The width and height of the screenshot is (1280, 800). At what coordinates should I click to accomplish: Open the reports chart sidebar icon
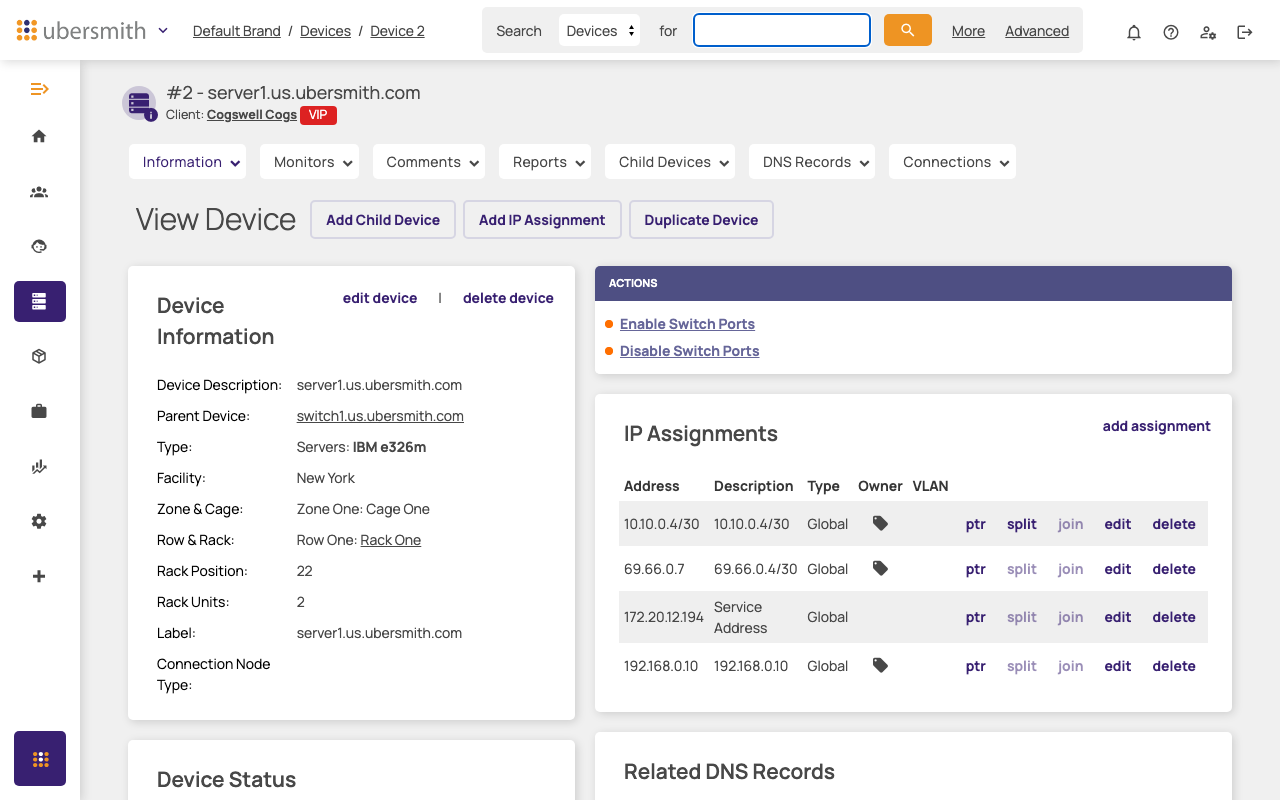pos(39,466)
